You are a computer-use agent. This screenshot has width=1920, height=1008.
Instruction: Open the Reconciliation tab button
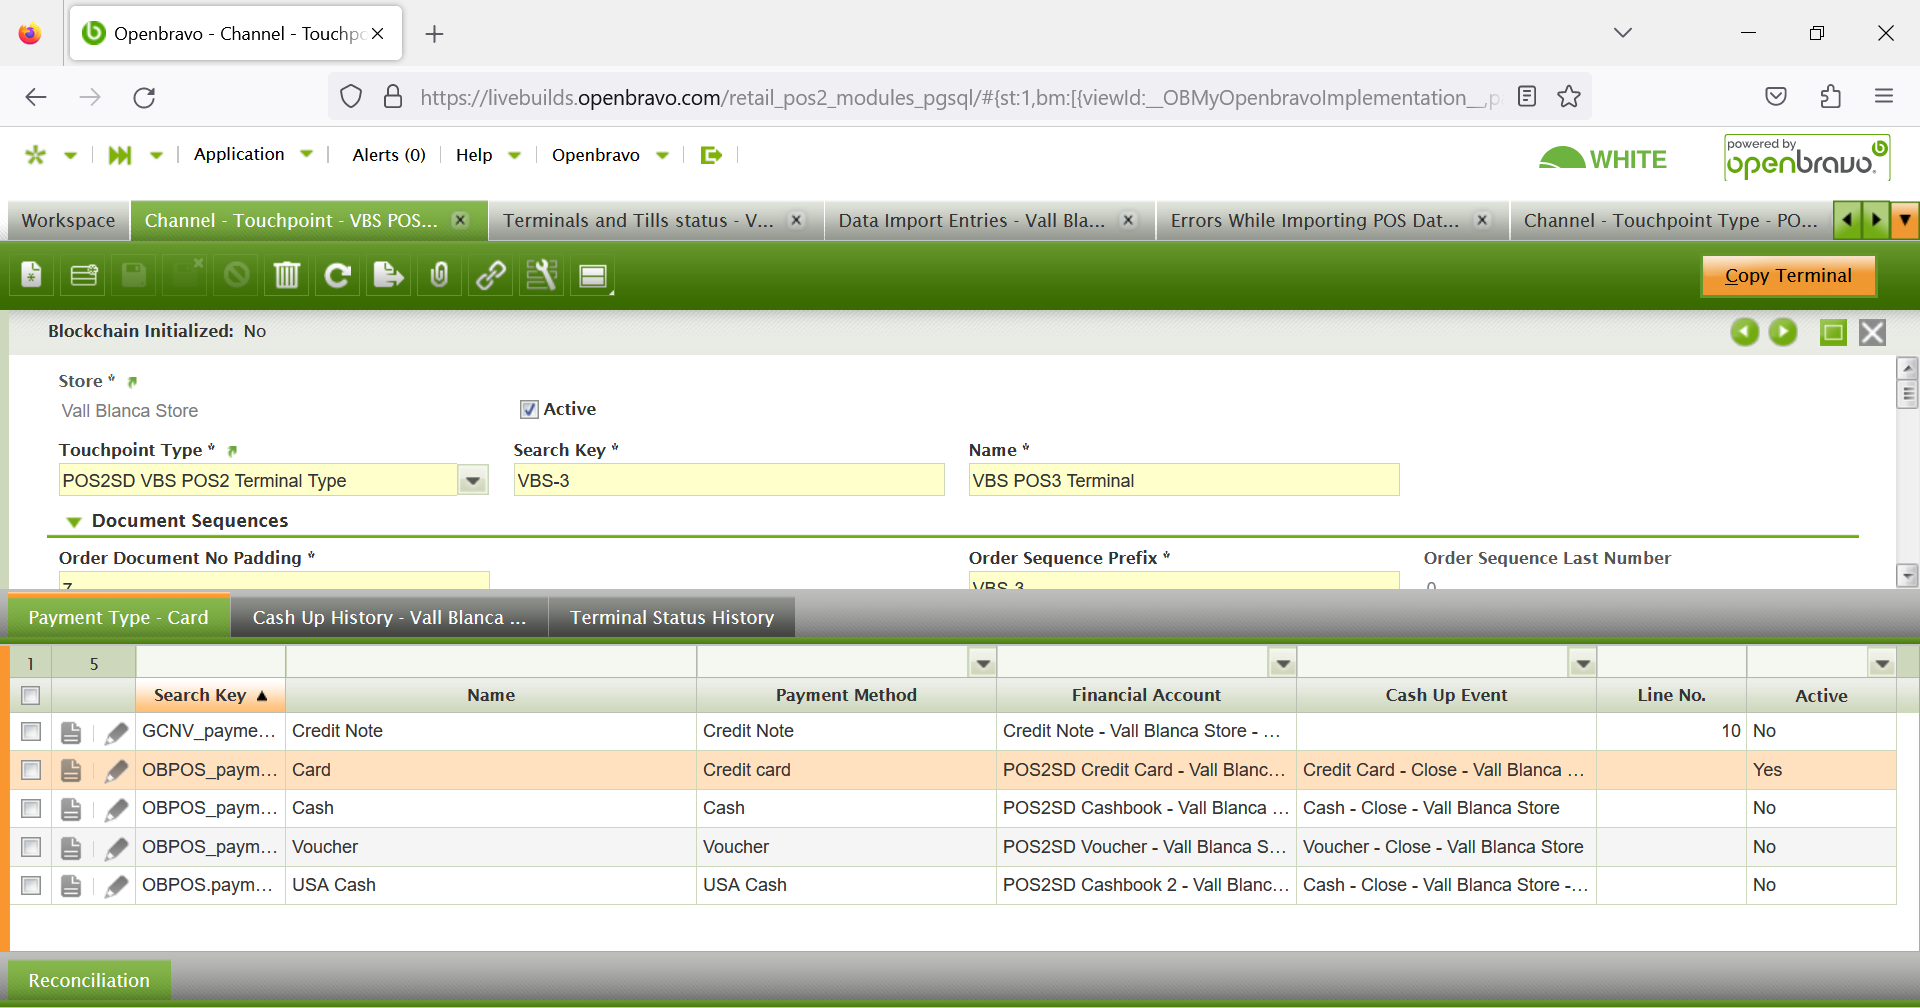pos(89,981)
